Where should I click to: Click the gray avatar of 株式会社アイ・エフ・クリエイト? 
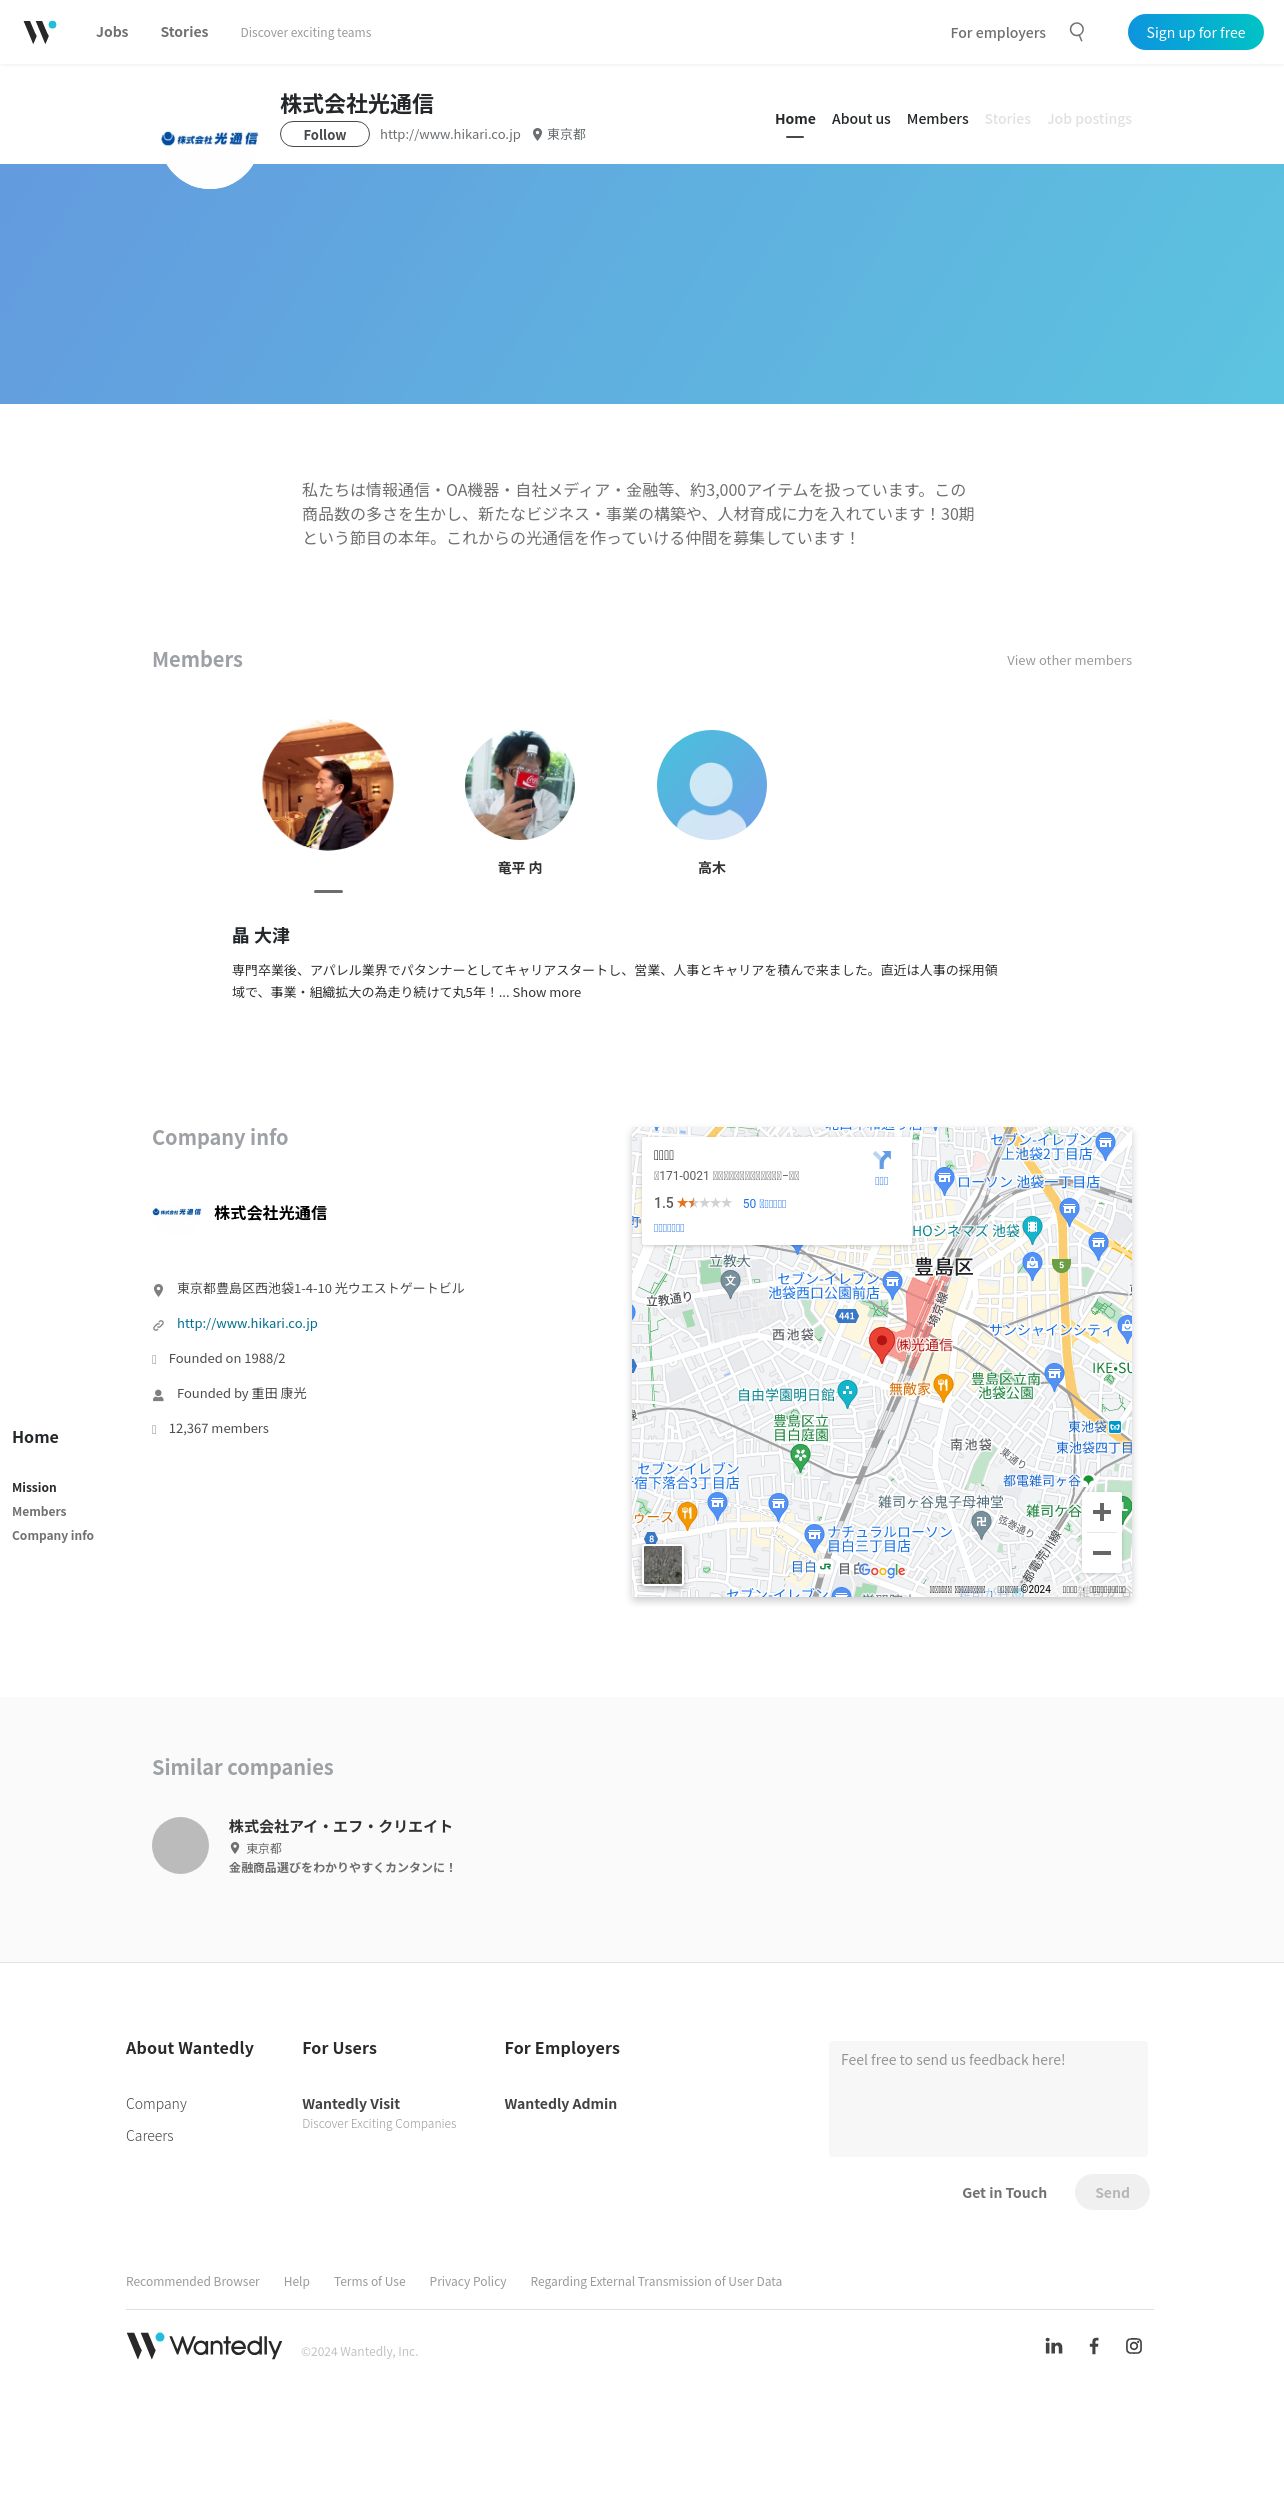pyautogui.click(x=180, y=1845)
